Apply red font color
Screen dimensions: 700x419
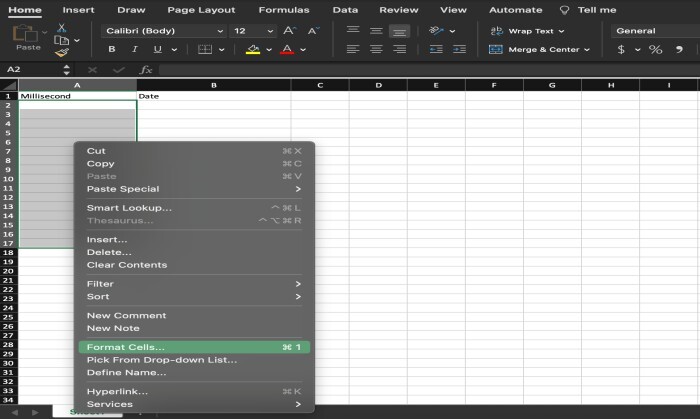pos(287,49)
